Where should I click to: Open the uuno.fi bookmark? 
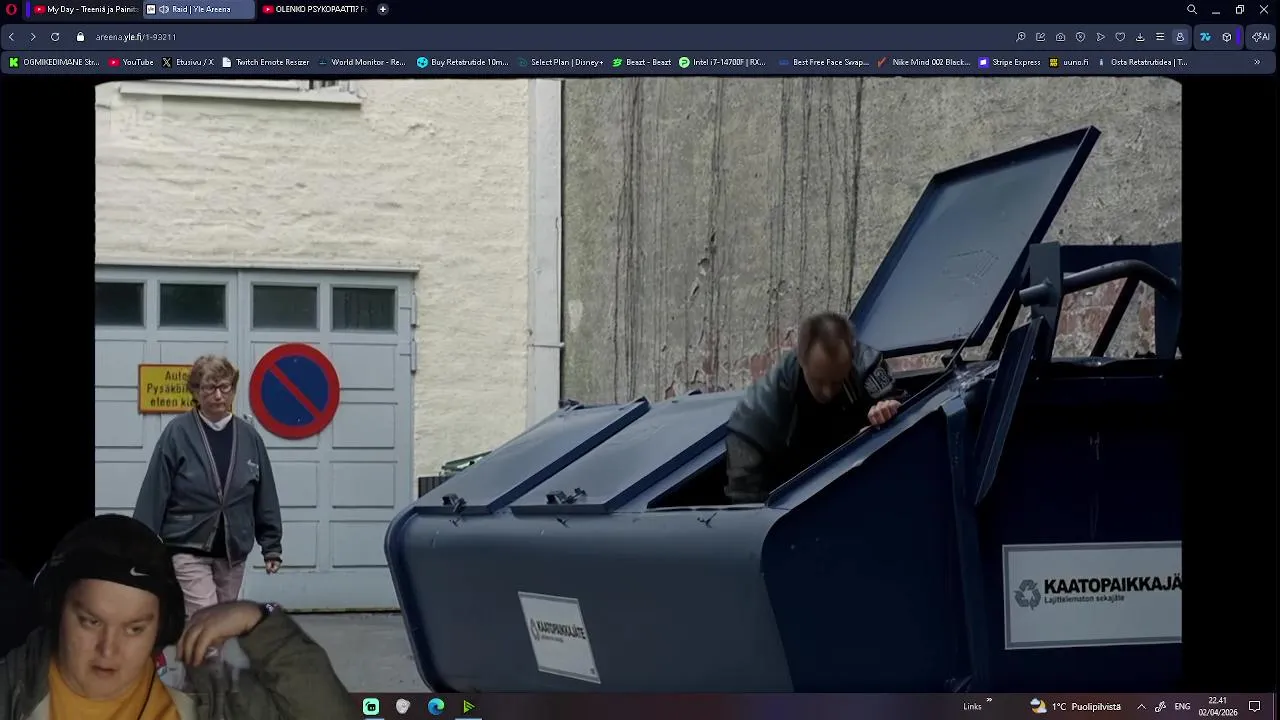[1068, 62]
